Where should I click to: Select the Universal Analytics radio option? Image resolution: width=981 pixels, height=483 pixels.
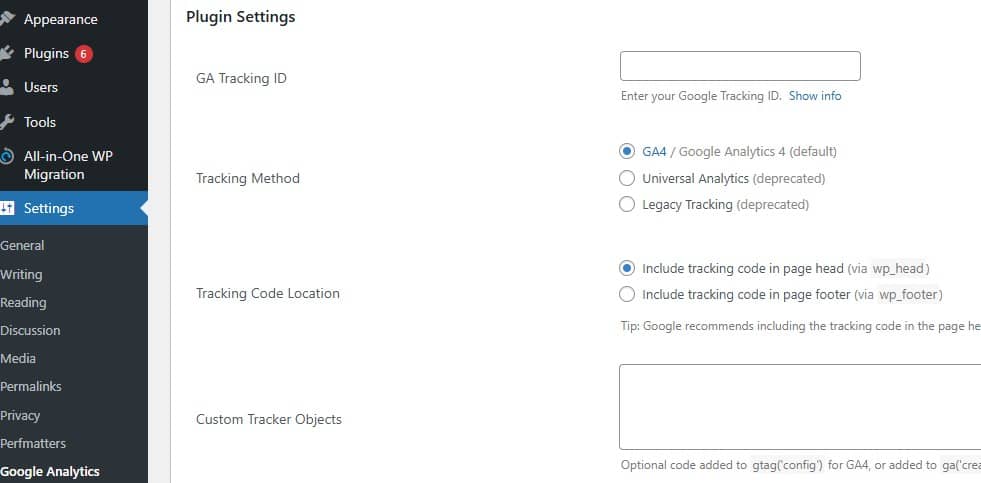[627, 178]
